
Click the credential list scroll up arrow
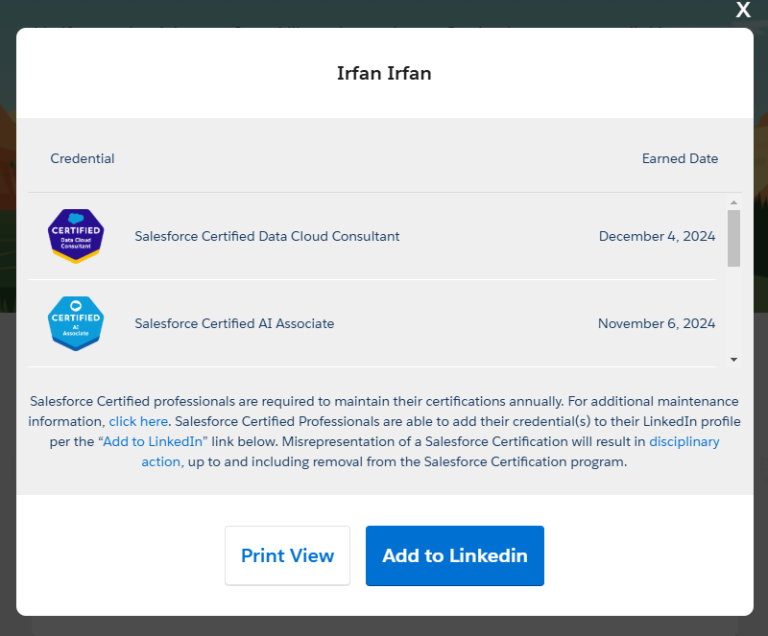734,202
